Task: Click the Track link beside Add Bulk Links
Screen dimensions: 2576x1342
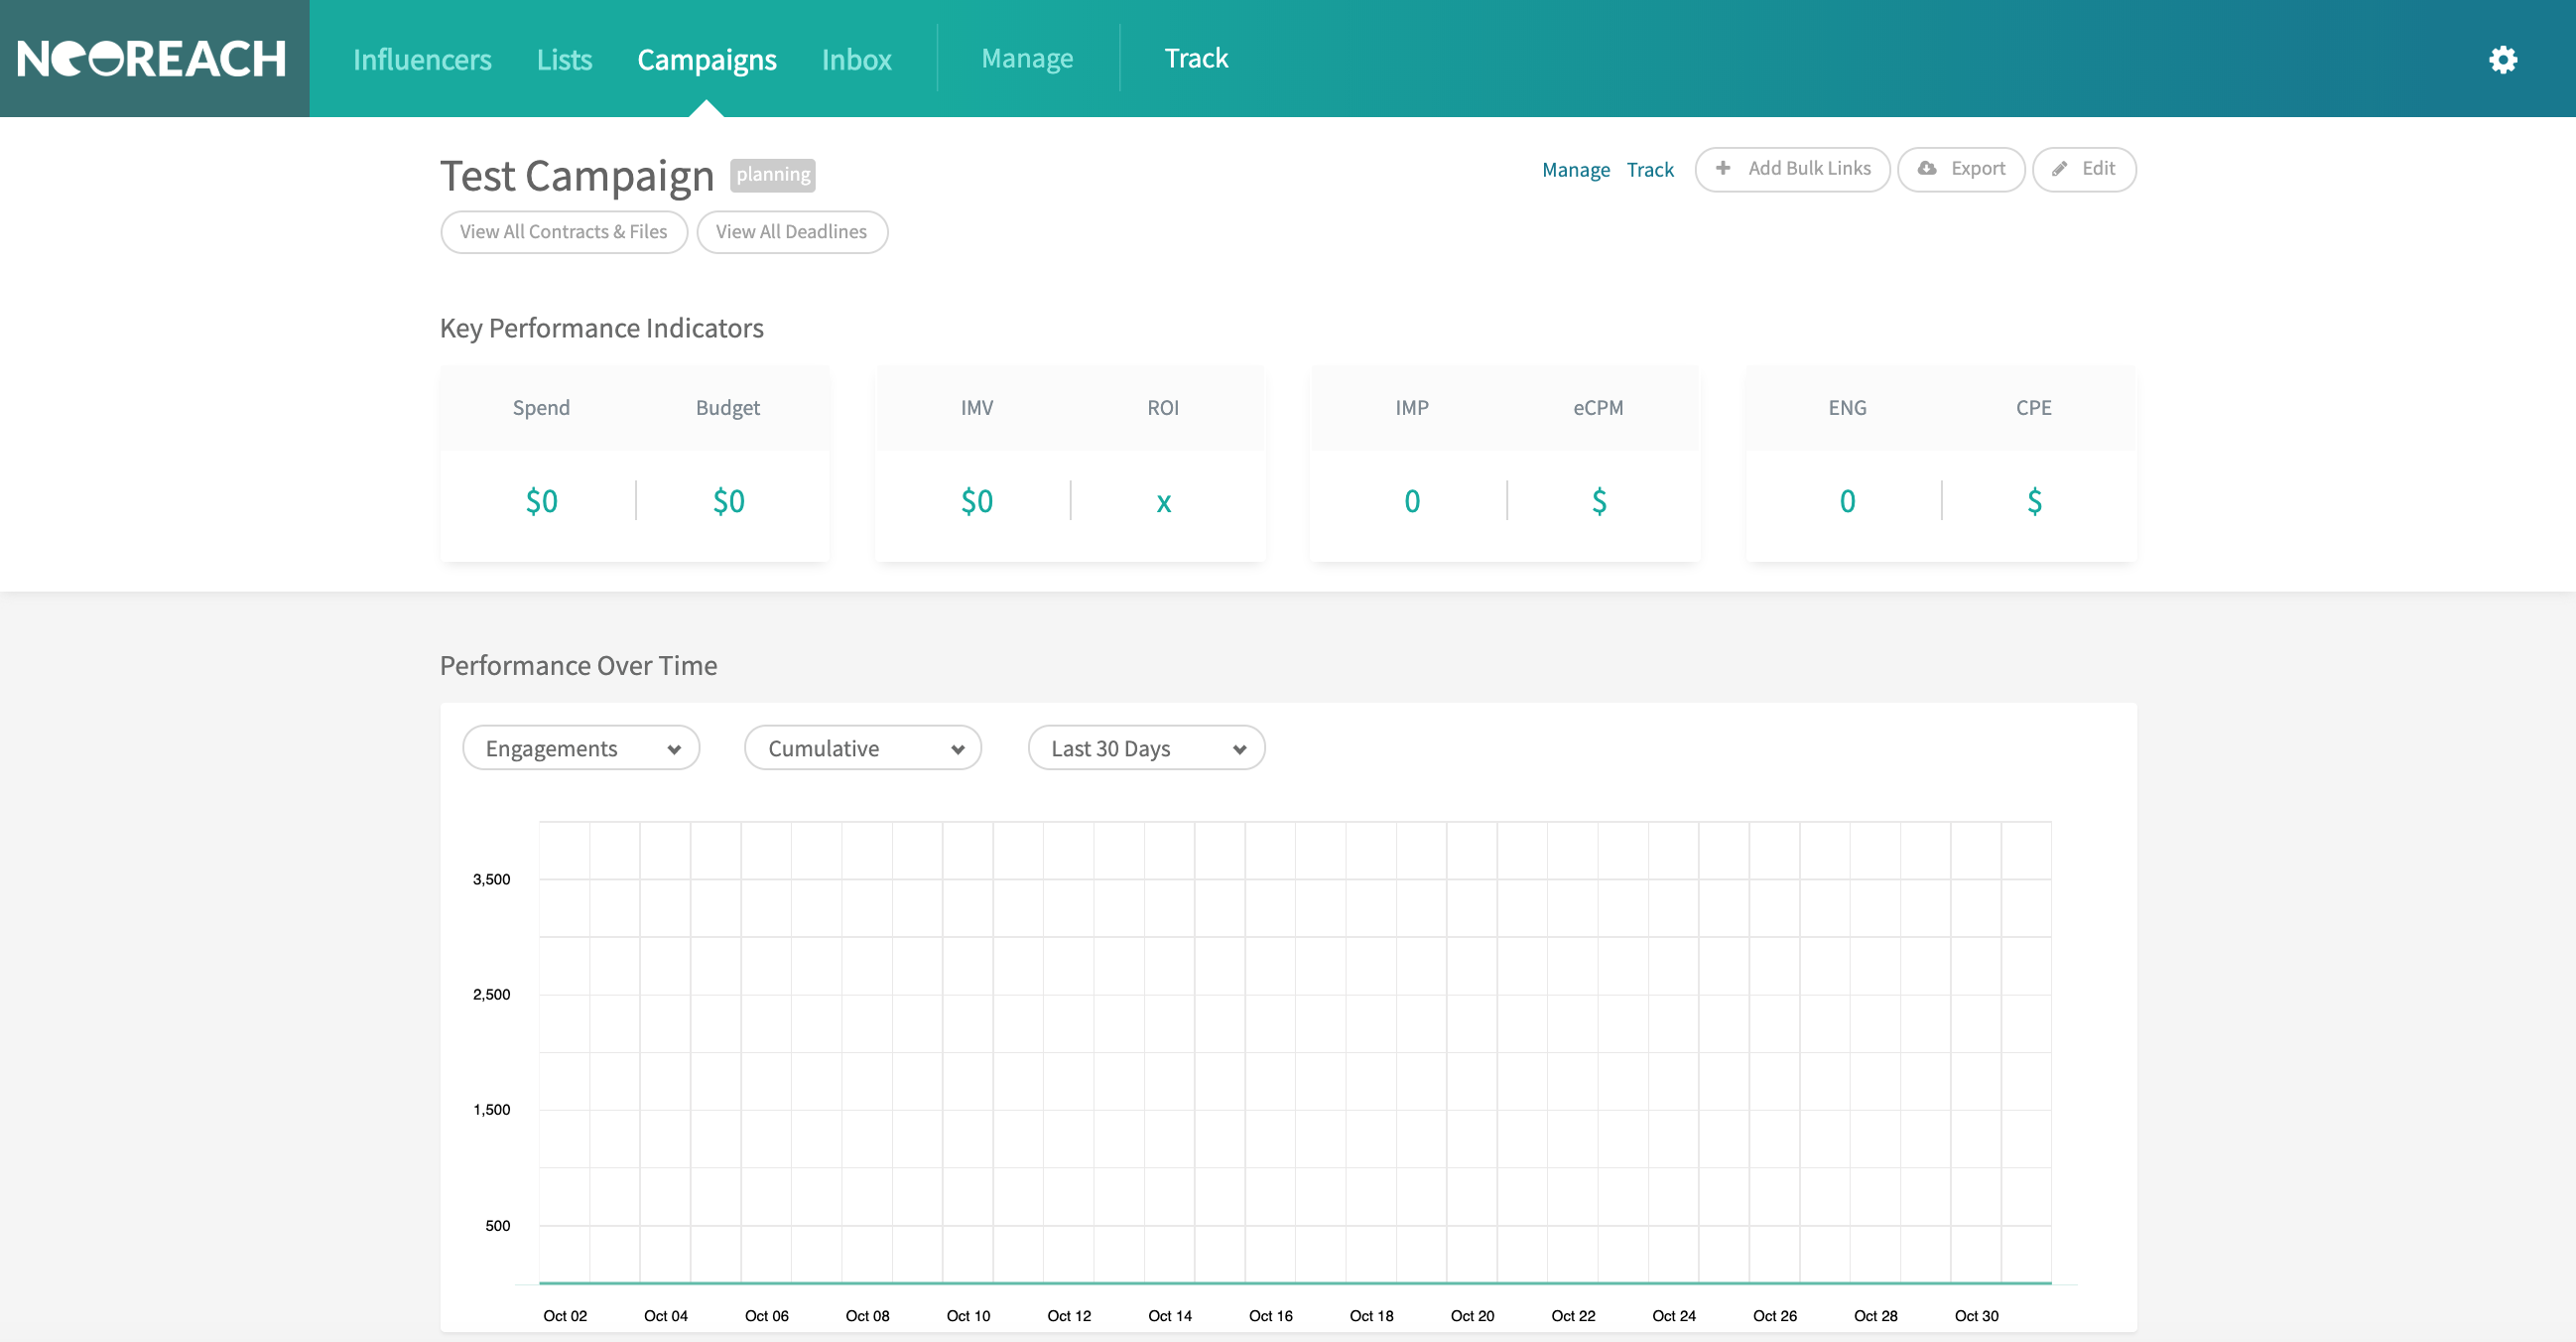Action: 1650,169
